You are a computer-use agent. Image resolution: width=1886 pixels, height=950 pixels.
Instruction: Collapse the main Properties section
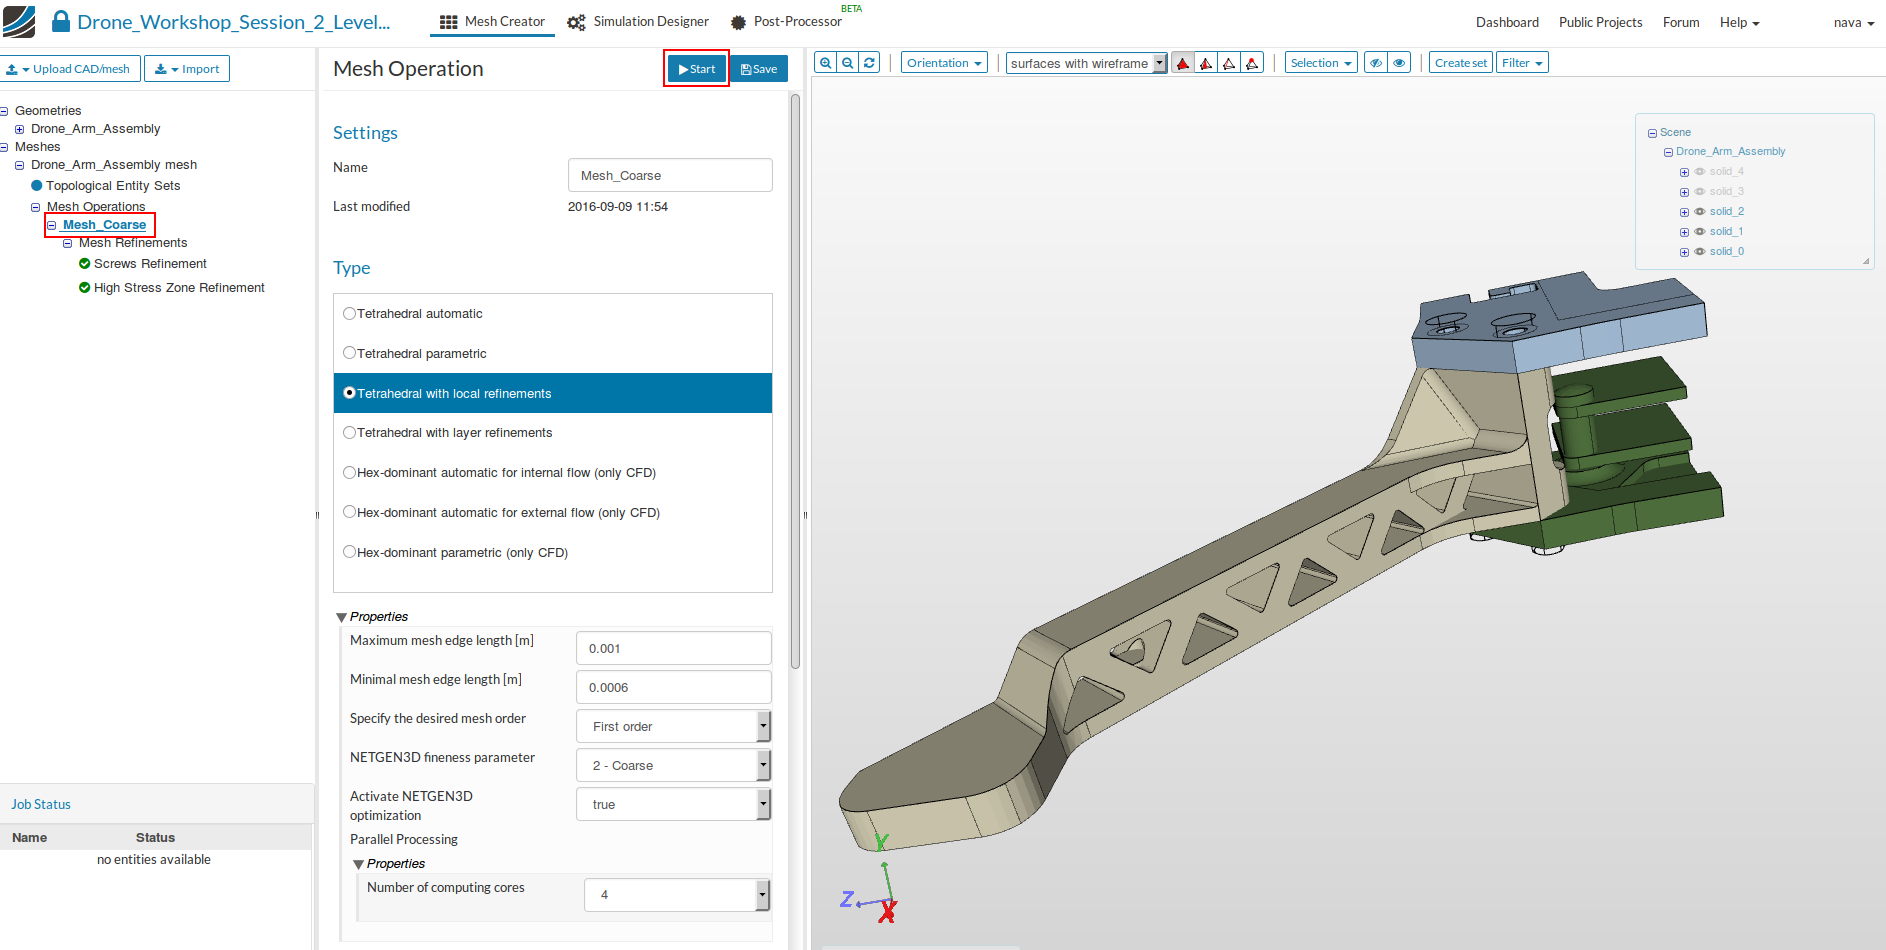tap(342, 617)
